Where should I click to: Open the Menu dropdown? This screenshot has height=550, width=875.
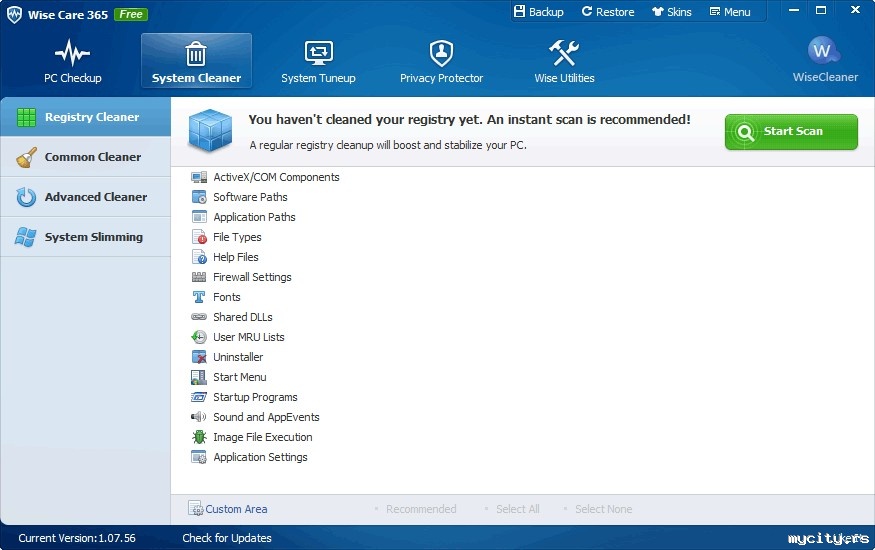point(730,12)
